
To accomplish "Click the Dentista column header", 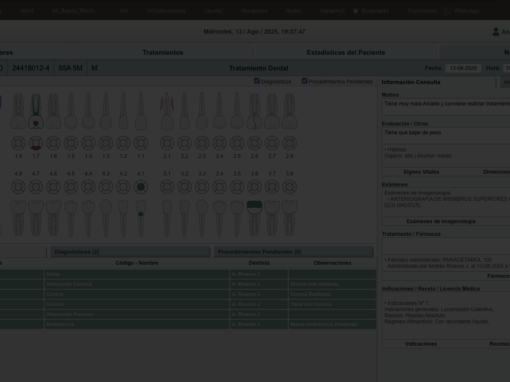I will coord(259,263).
